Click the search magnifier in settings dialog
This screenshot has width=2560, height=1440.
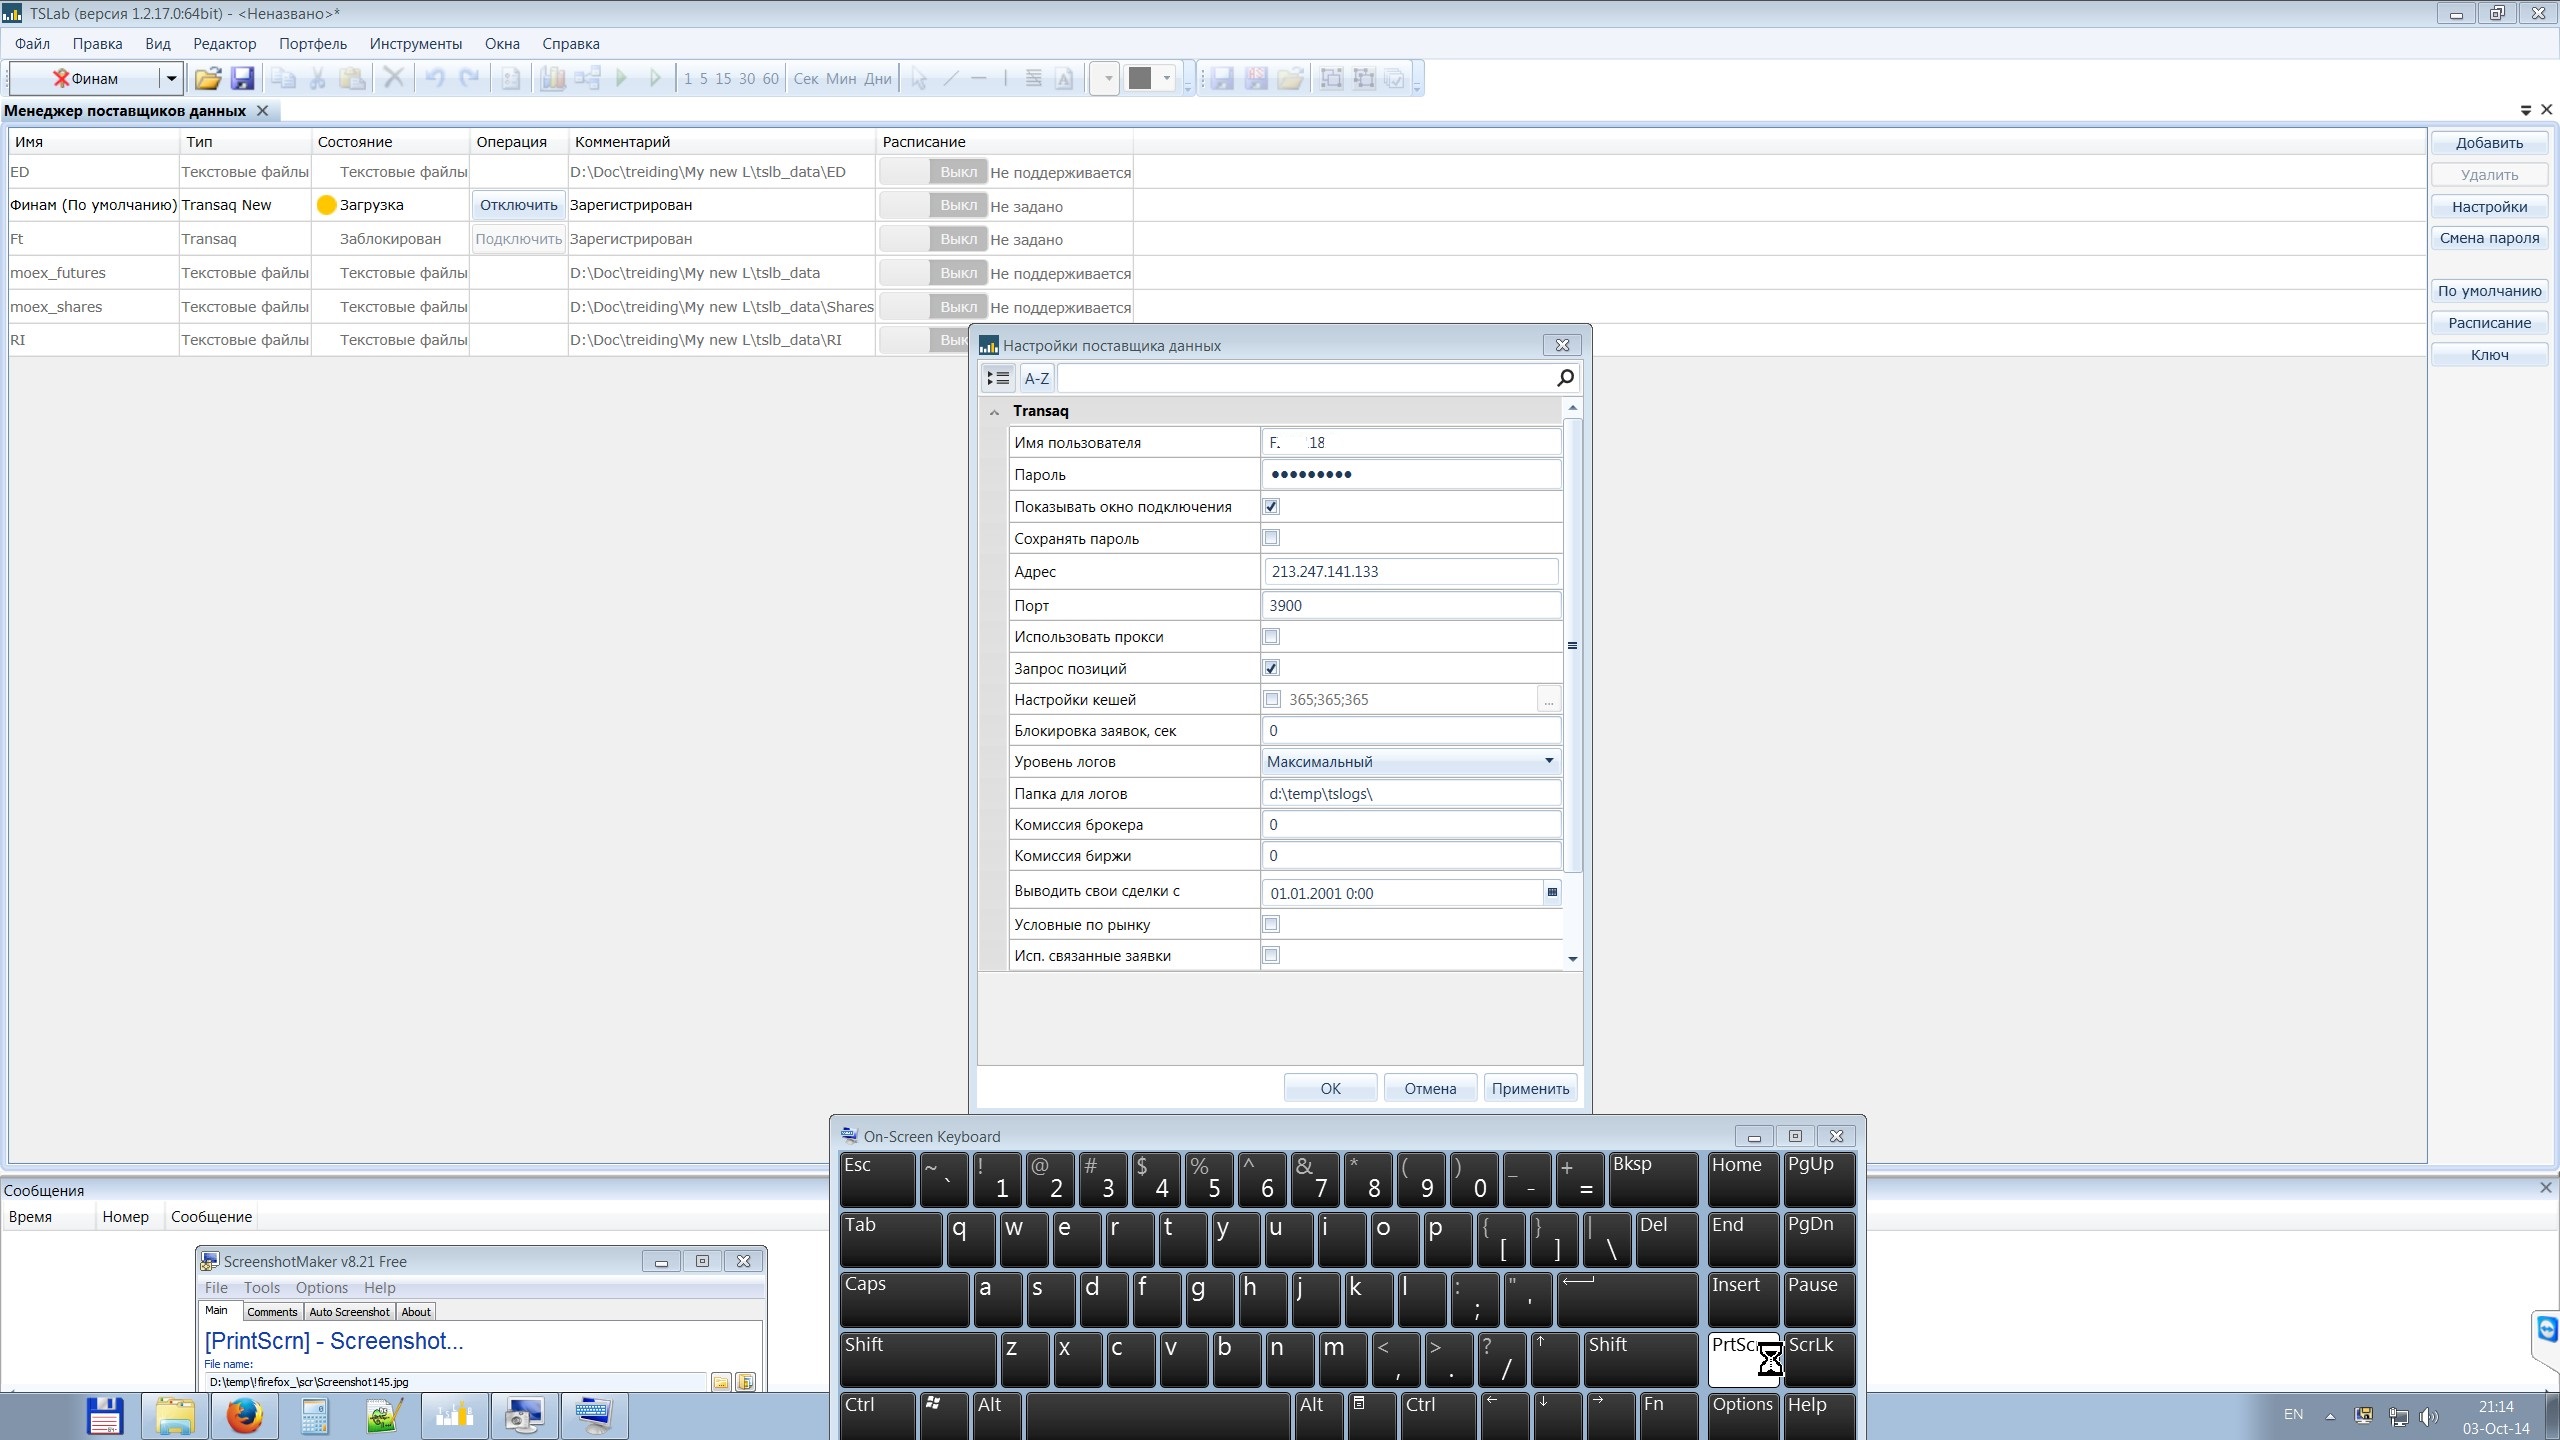point(1565,377)
